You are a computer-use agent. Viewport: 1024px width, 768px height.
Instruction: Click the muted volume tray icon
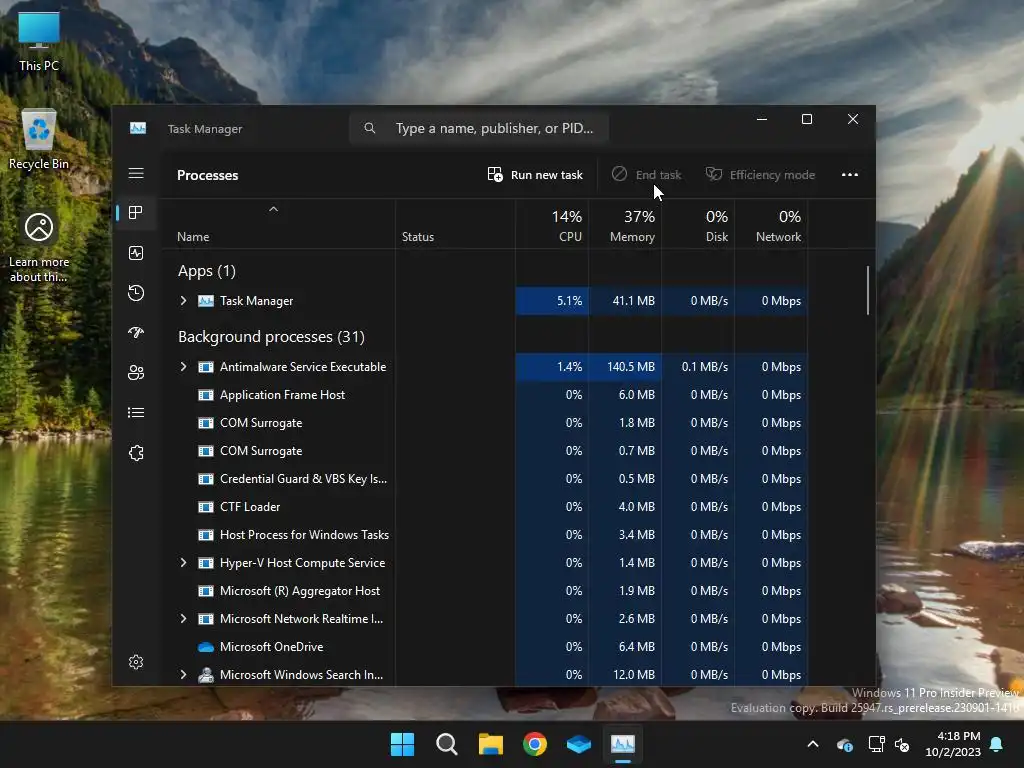902,744
